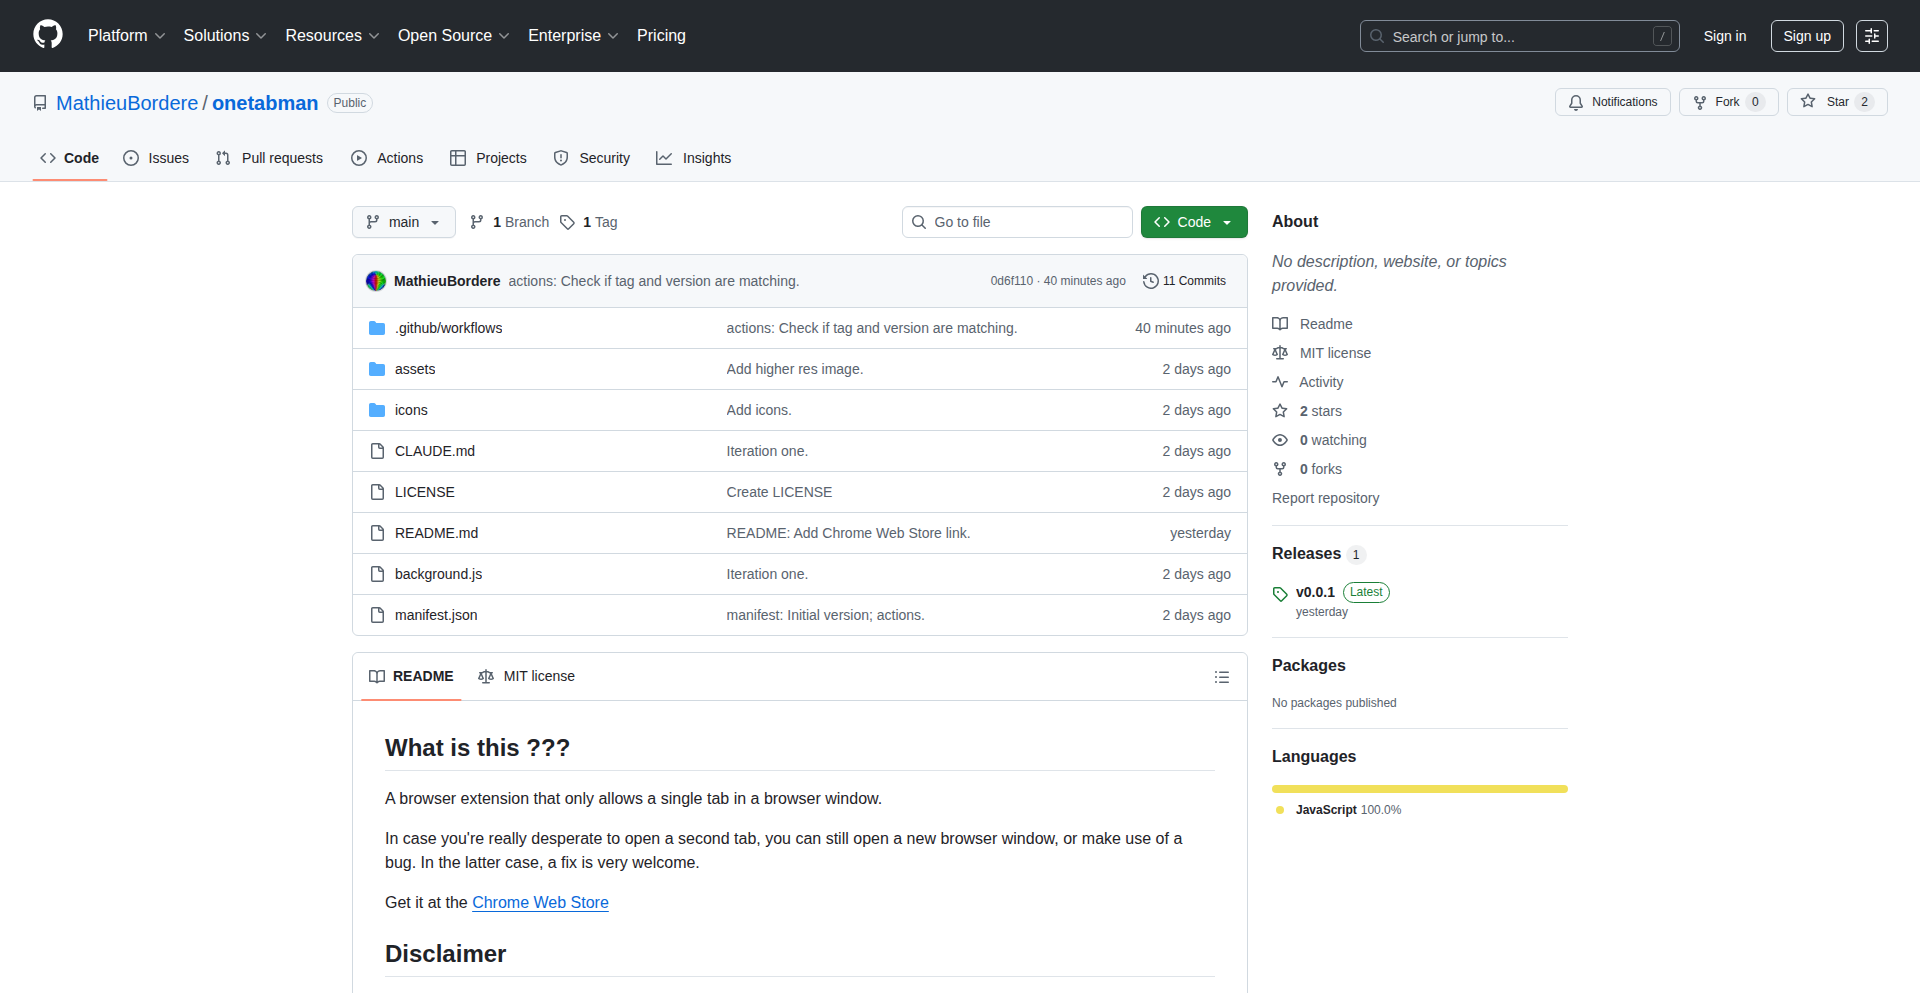Focus the Go to file search field
This screenshot has width=1920, height=993.
(1016, 222)
